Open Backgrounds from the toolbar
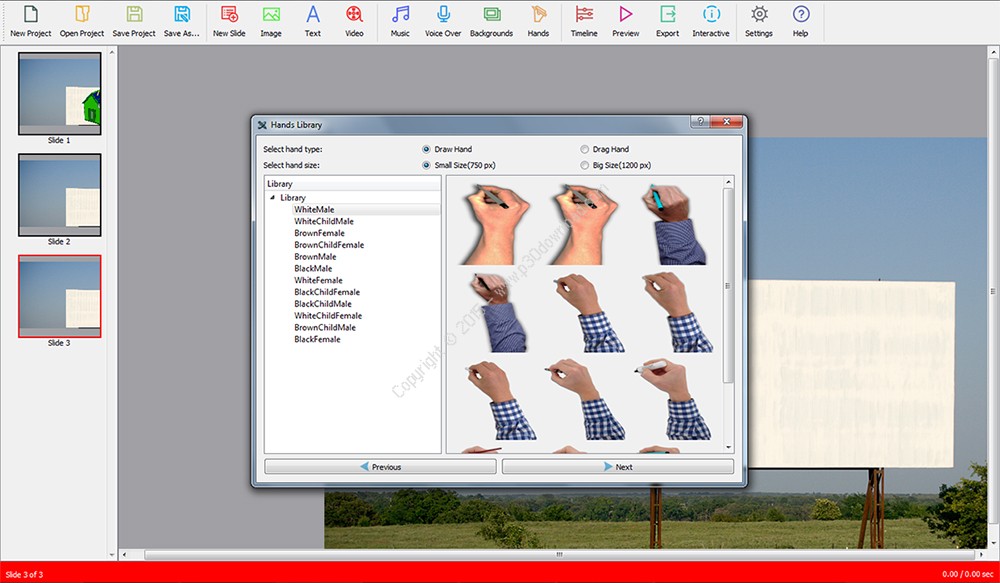 [491, 15]
